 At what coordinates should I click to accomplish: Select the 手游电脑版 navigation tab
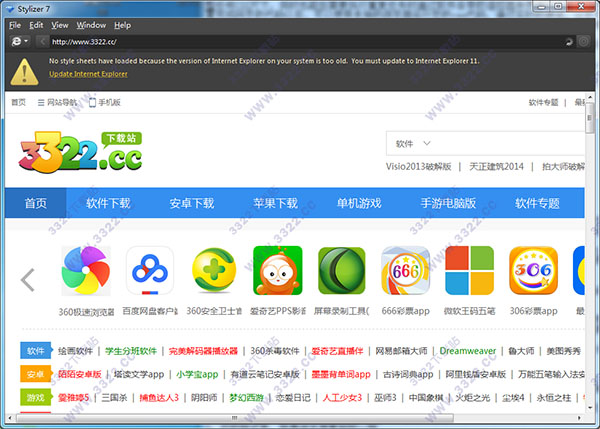(448, 203)
